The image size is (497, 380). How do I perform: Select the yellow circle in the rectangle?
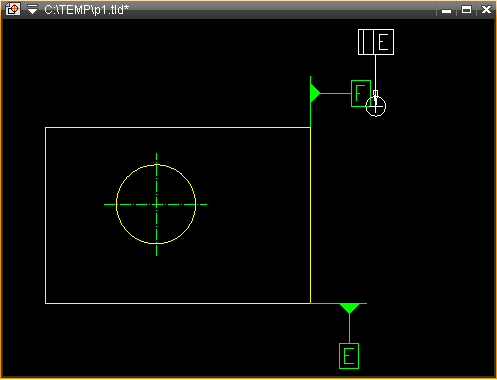click(156, 204)
